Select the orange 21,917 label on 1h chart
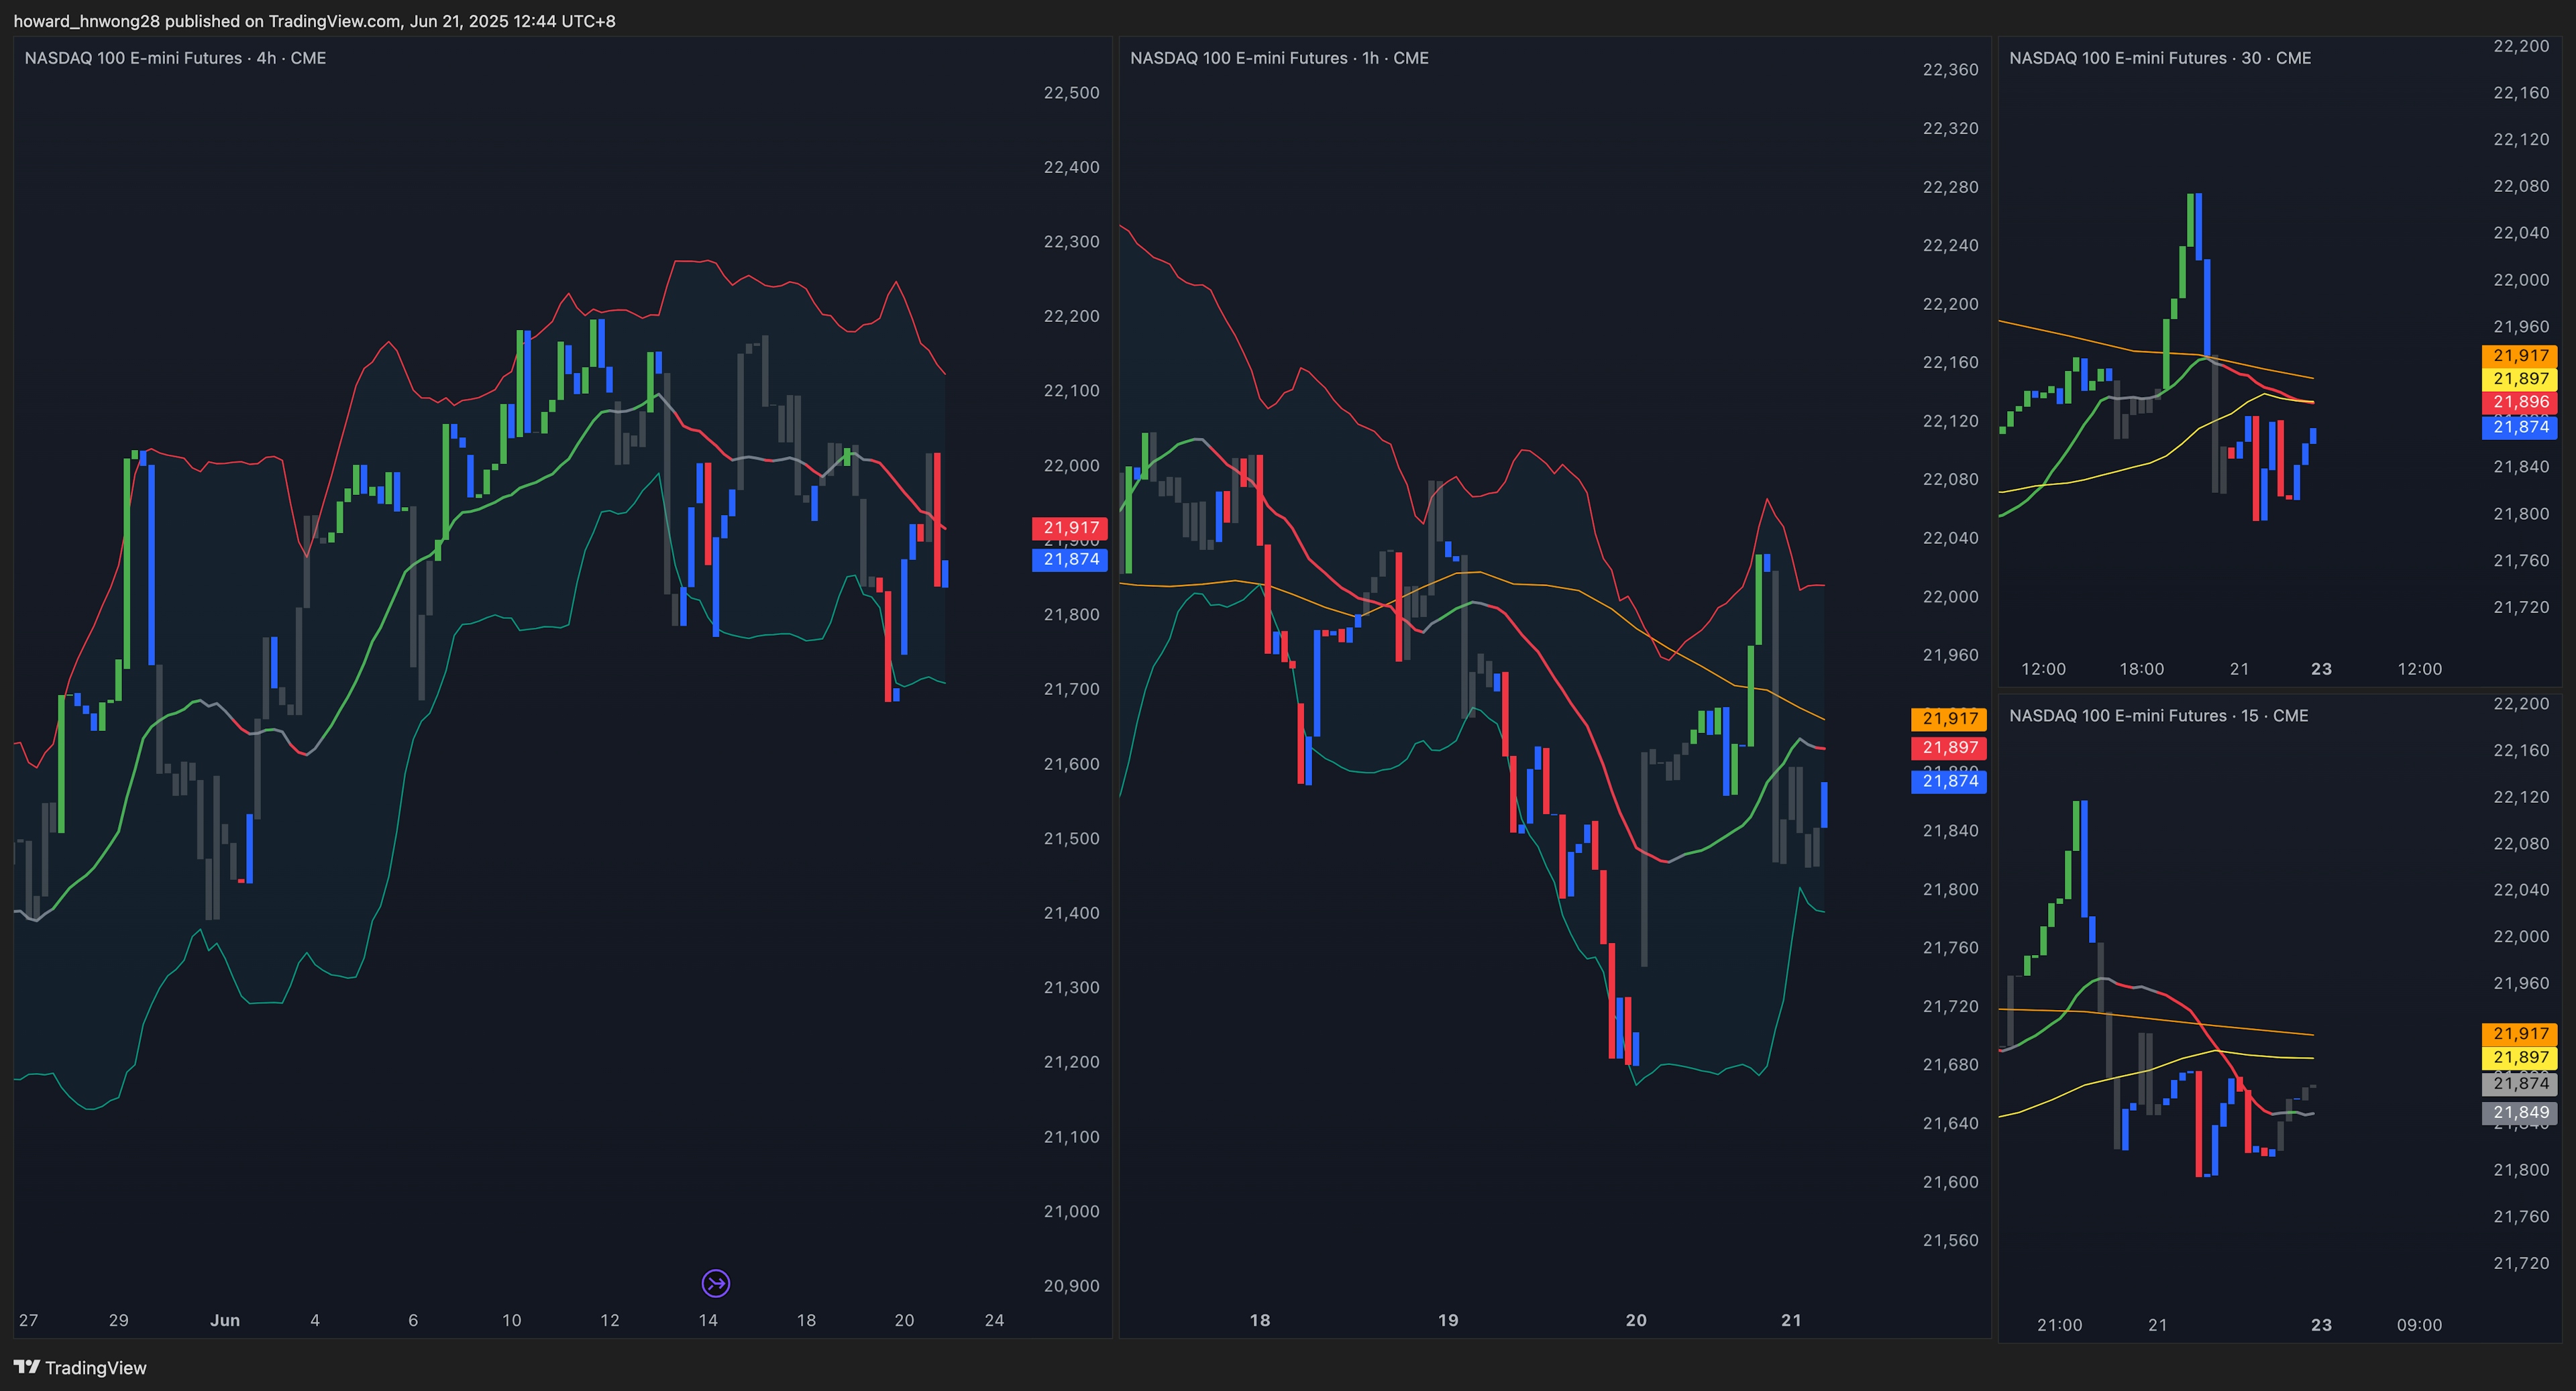Image resolution: width=2576 pixels, height=1391 pixels. pyautogui.click(x=1949, y=718)
